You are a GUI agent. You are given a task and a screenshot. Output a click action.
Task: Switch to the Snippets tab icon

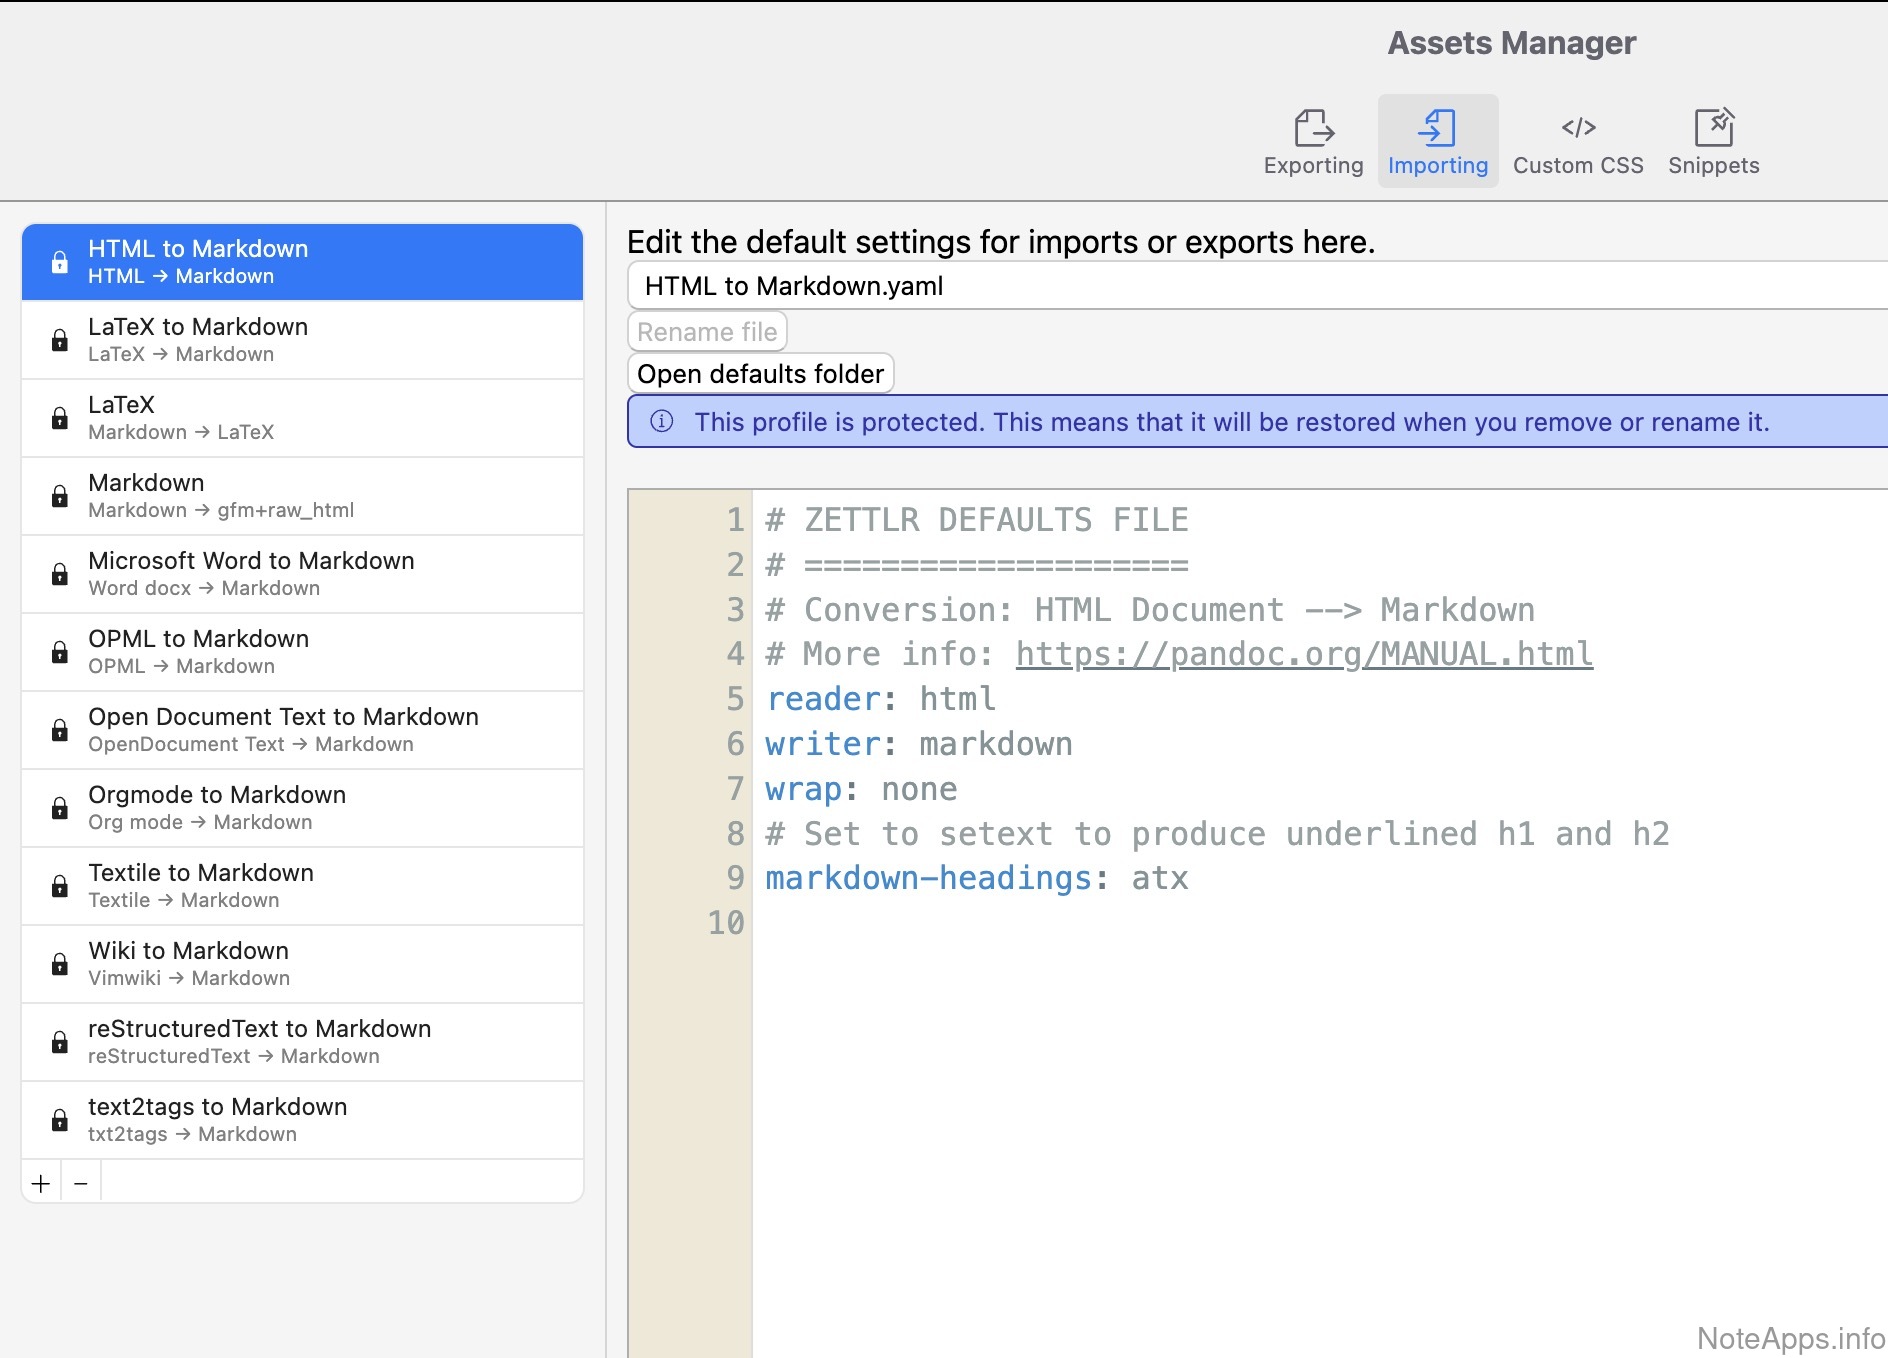pos(1713,128)
